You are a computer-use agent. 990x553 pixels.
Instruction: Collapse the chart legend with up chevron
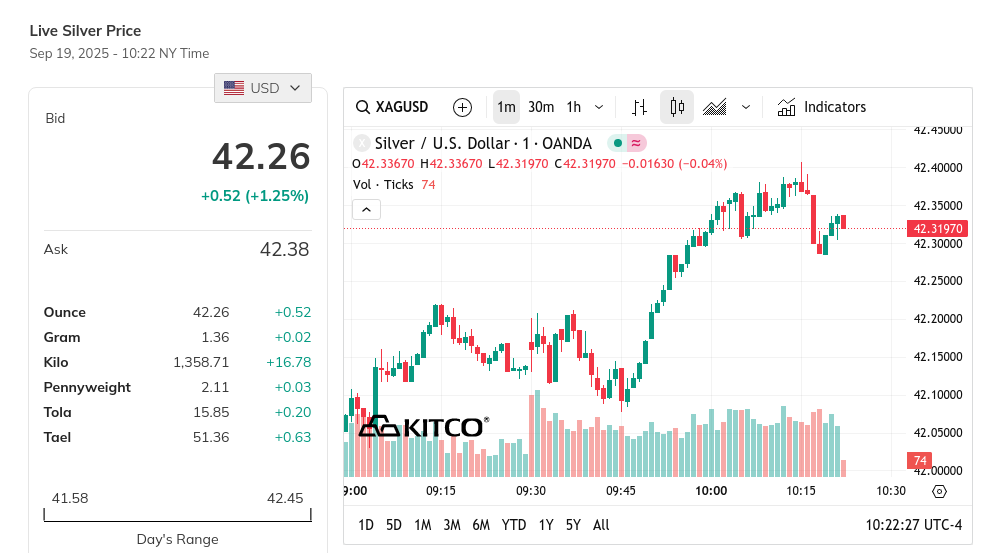point(366,210)
